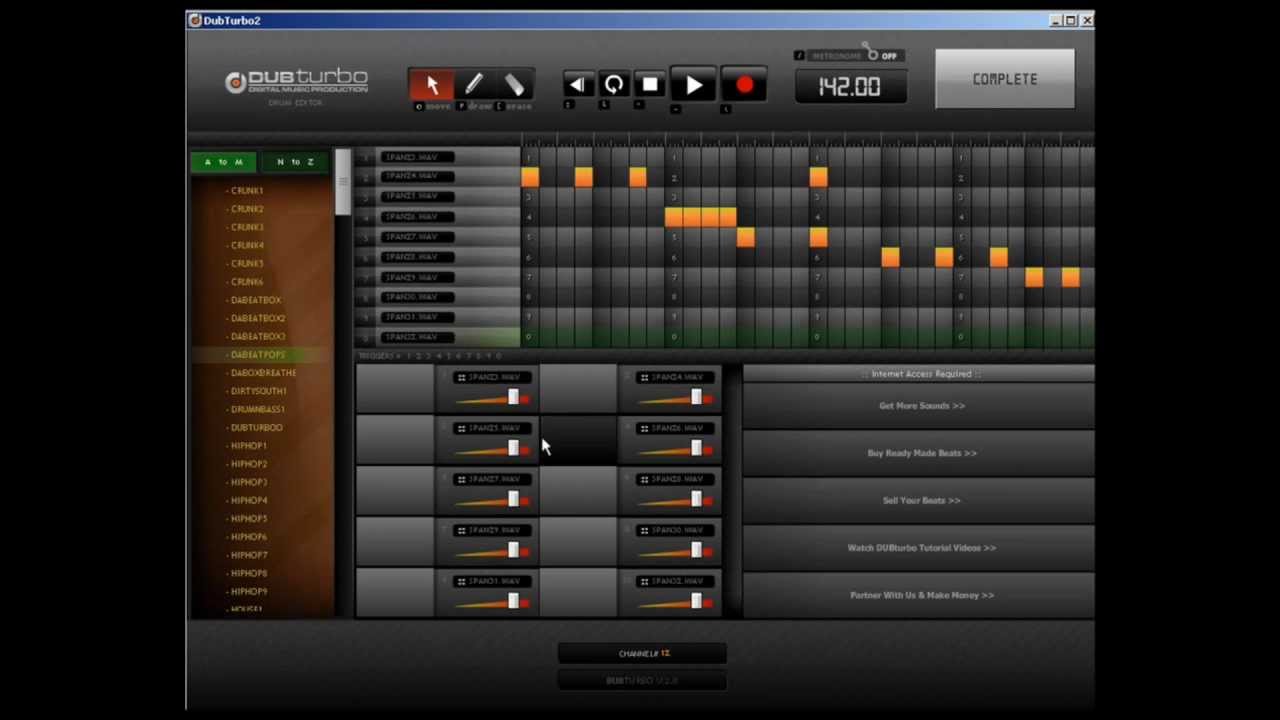The height and width of the screenshot is (720, 1280).
Task: Select HIPHOP7 in the sound list
Action: 248,555
